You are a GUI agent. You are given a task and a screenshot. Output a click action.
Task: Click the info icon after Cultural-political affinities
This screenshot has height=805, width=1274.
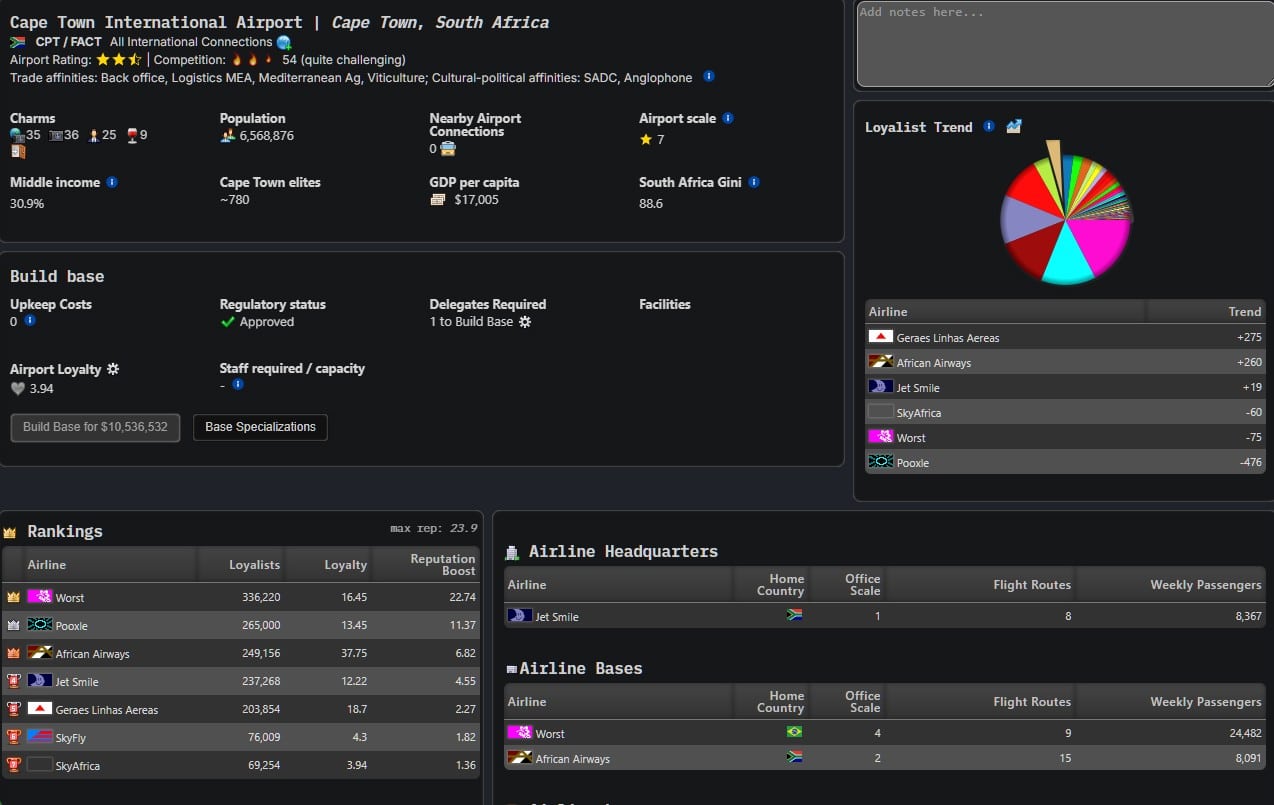710,77
